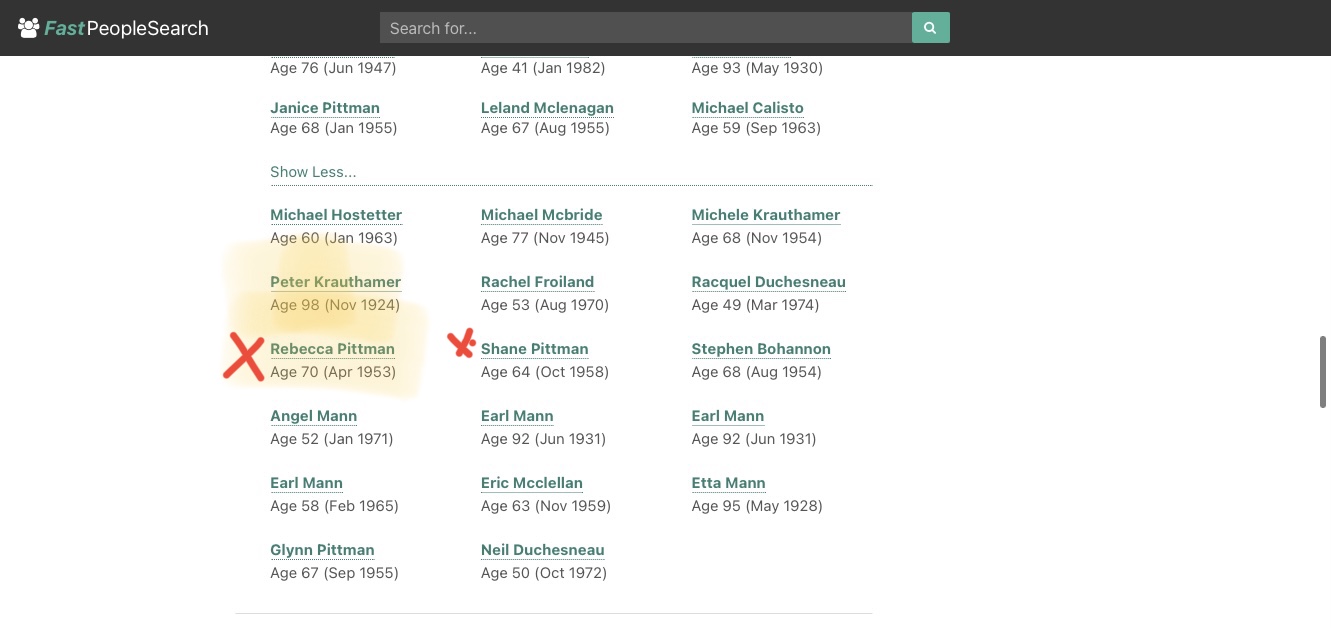Select the Angel Mann link
1331x628 pixels.
point(313,416)
